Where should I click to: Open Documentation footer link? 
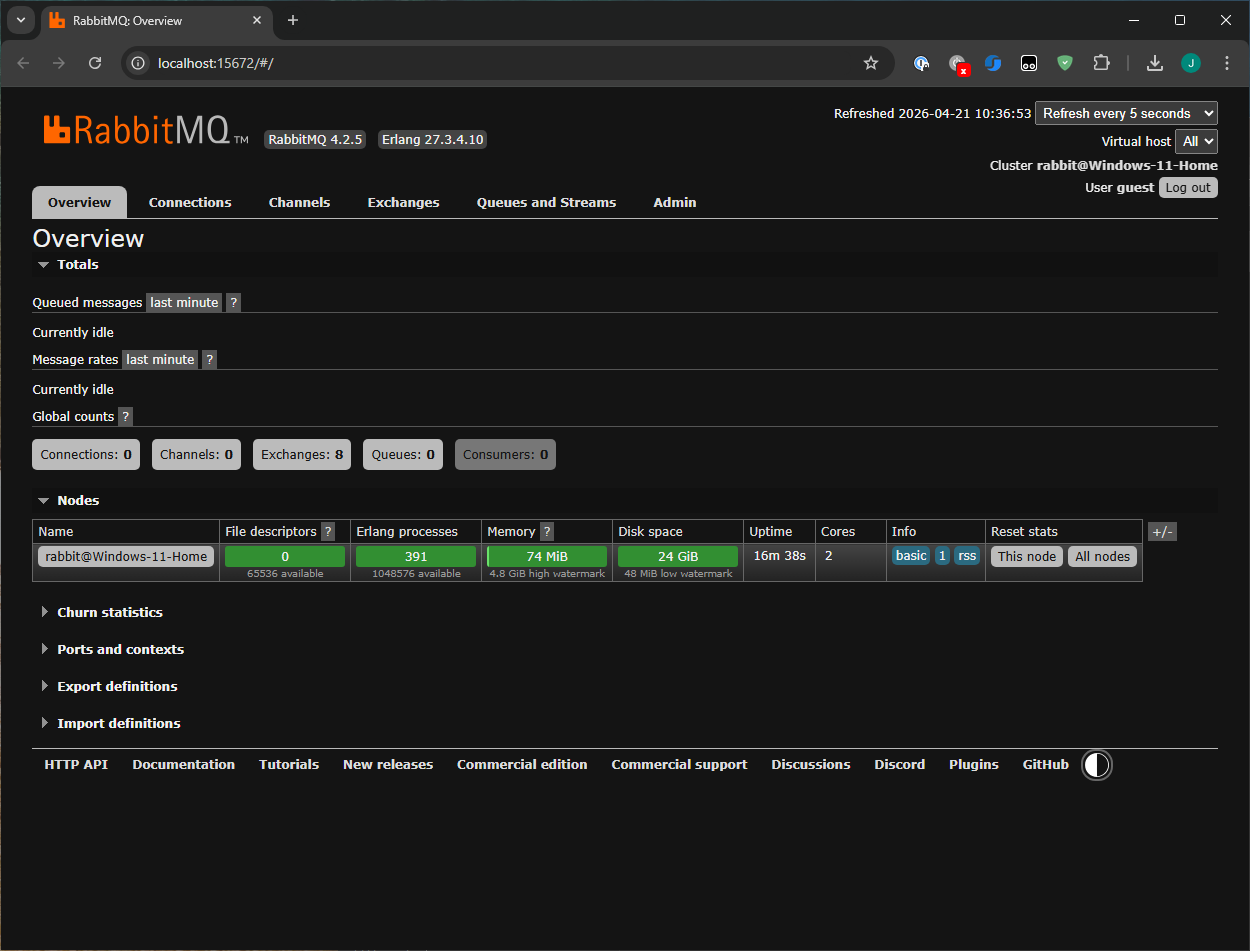click(x=183, y=764)
